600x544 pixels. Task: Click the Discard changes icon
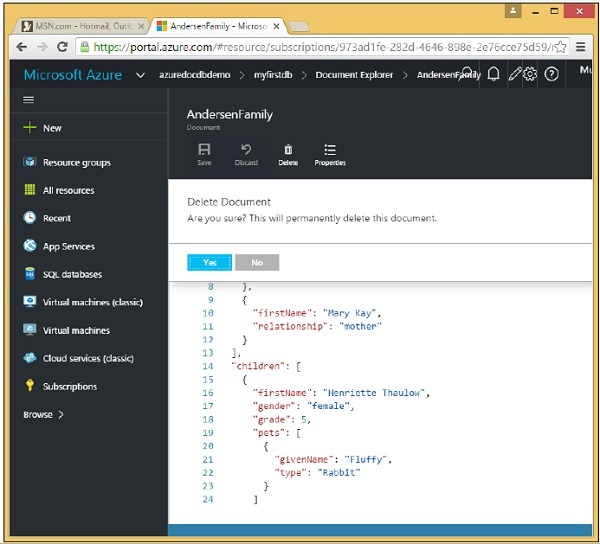(x=246, y=150)
